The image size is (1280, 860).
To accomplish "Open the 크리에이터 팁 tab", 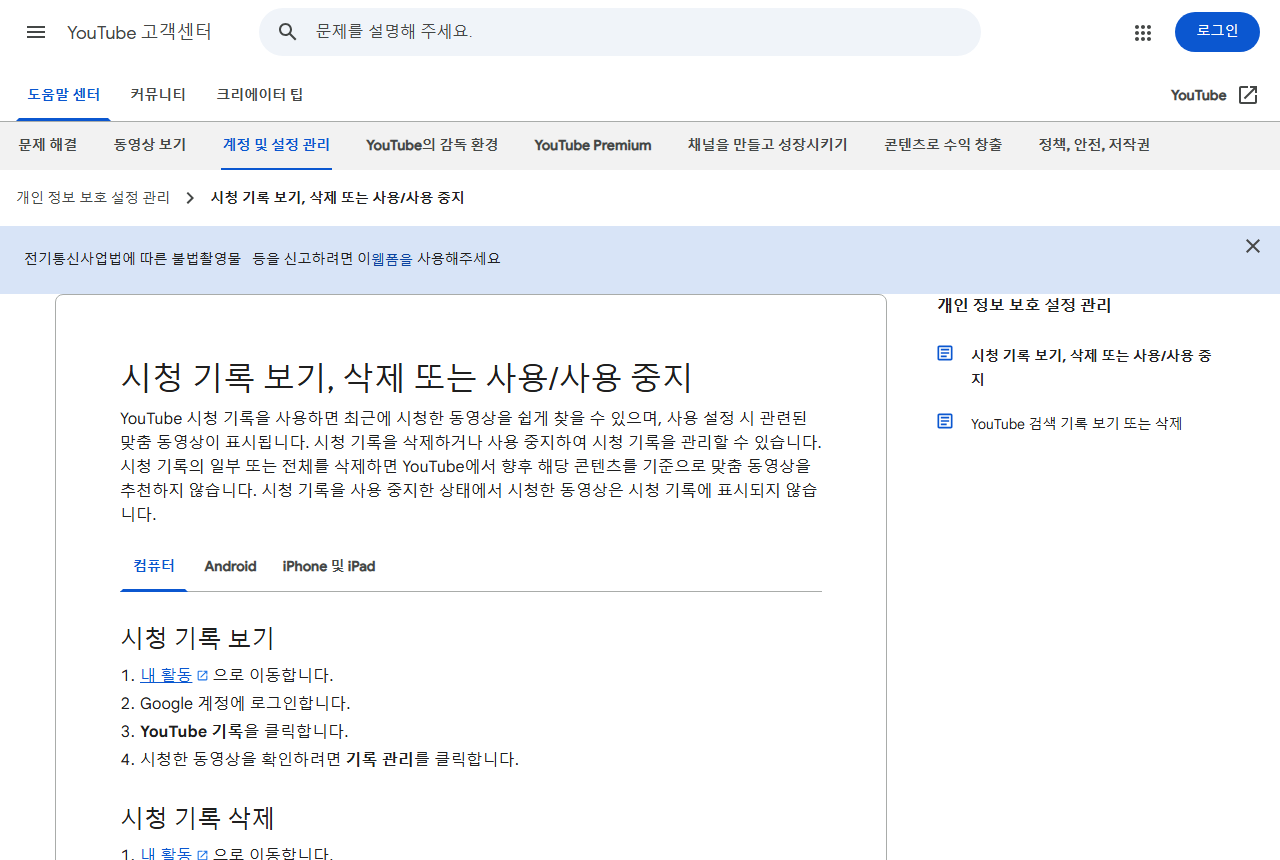I will (x=260, y=95).
